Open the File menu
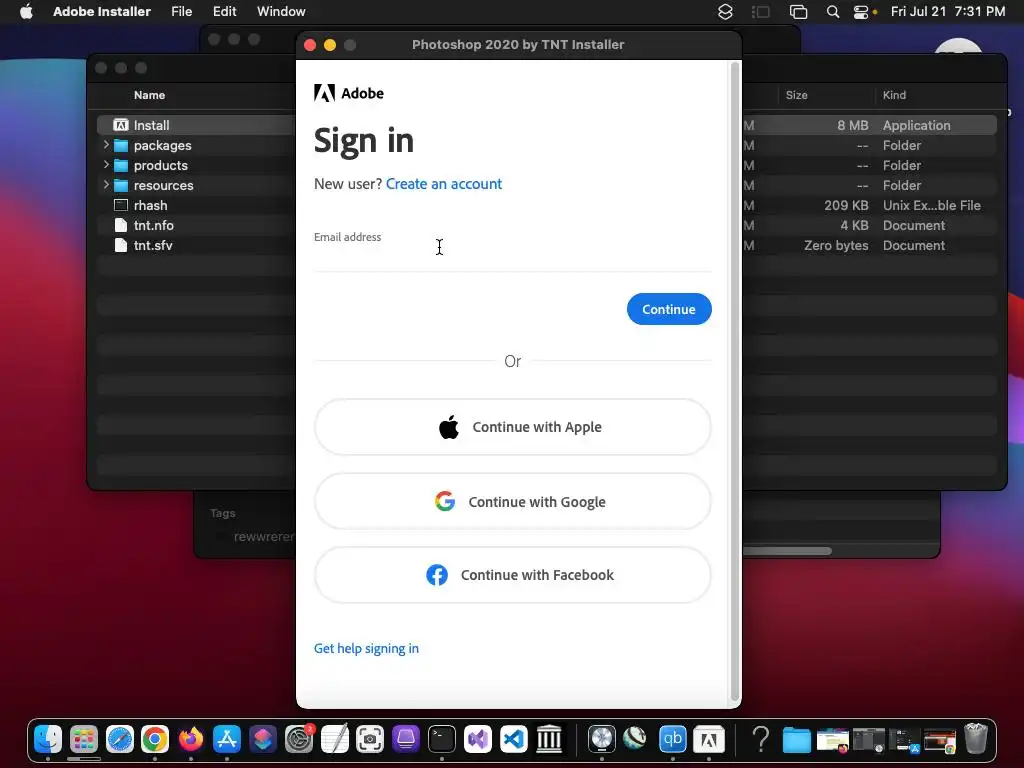The image size is (1024, 768). pyautogui.click(x=182, y=11)
